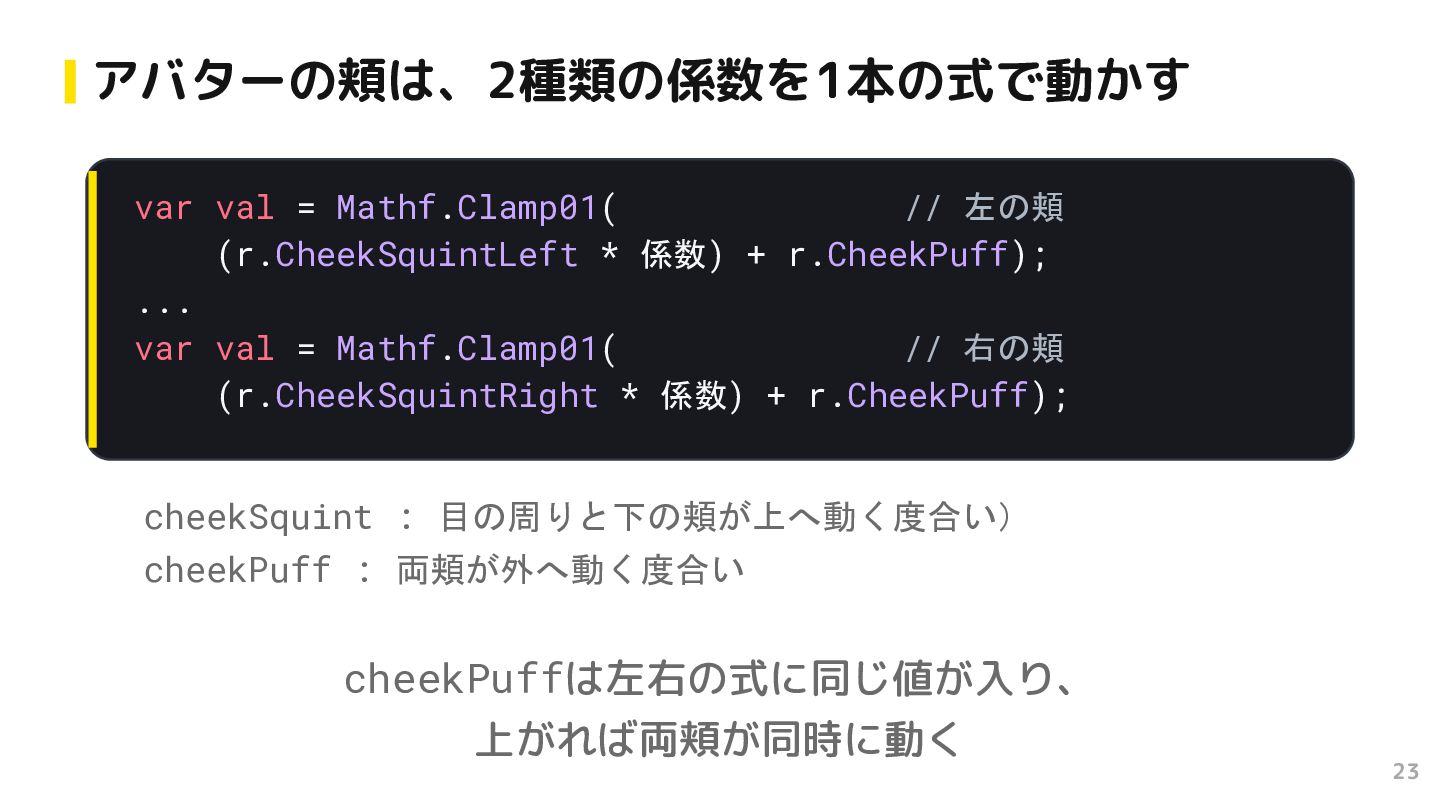Click the first 'CheekPuff' identifier in the code
This screenshot has height=810, width=1440.
(x=918, y=254)
